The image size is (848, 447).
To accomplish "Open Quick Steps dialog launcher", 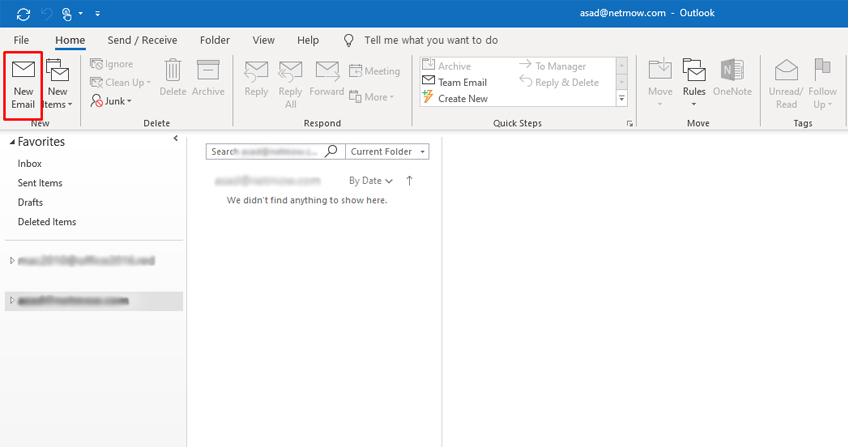I will pyautogui.click(x=630, y=124).
